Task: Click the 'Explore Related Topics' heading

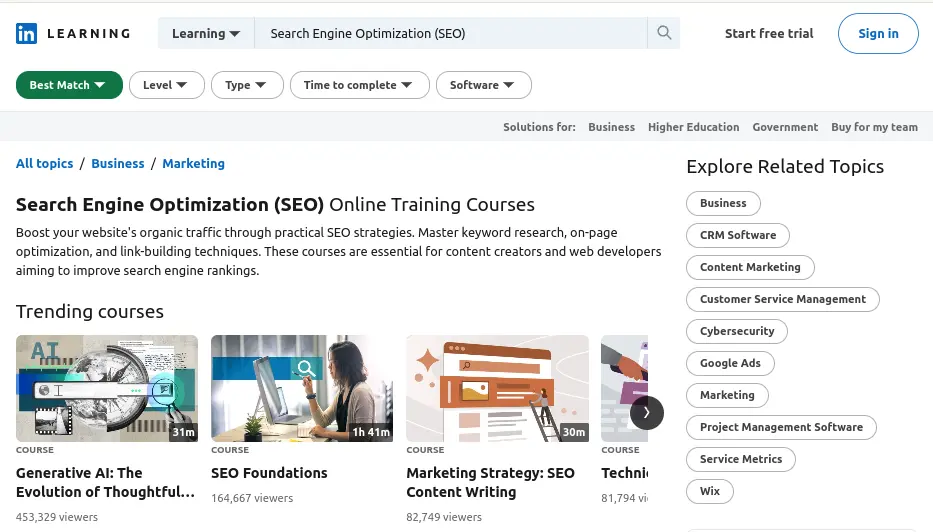Action: pyautogui.click(x=785, y=167)
